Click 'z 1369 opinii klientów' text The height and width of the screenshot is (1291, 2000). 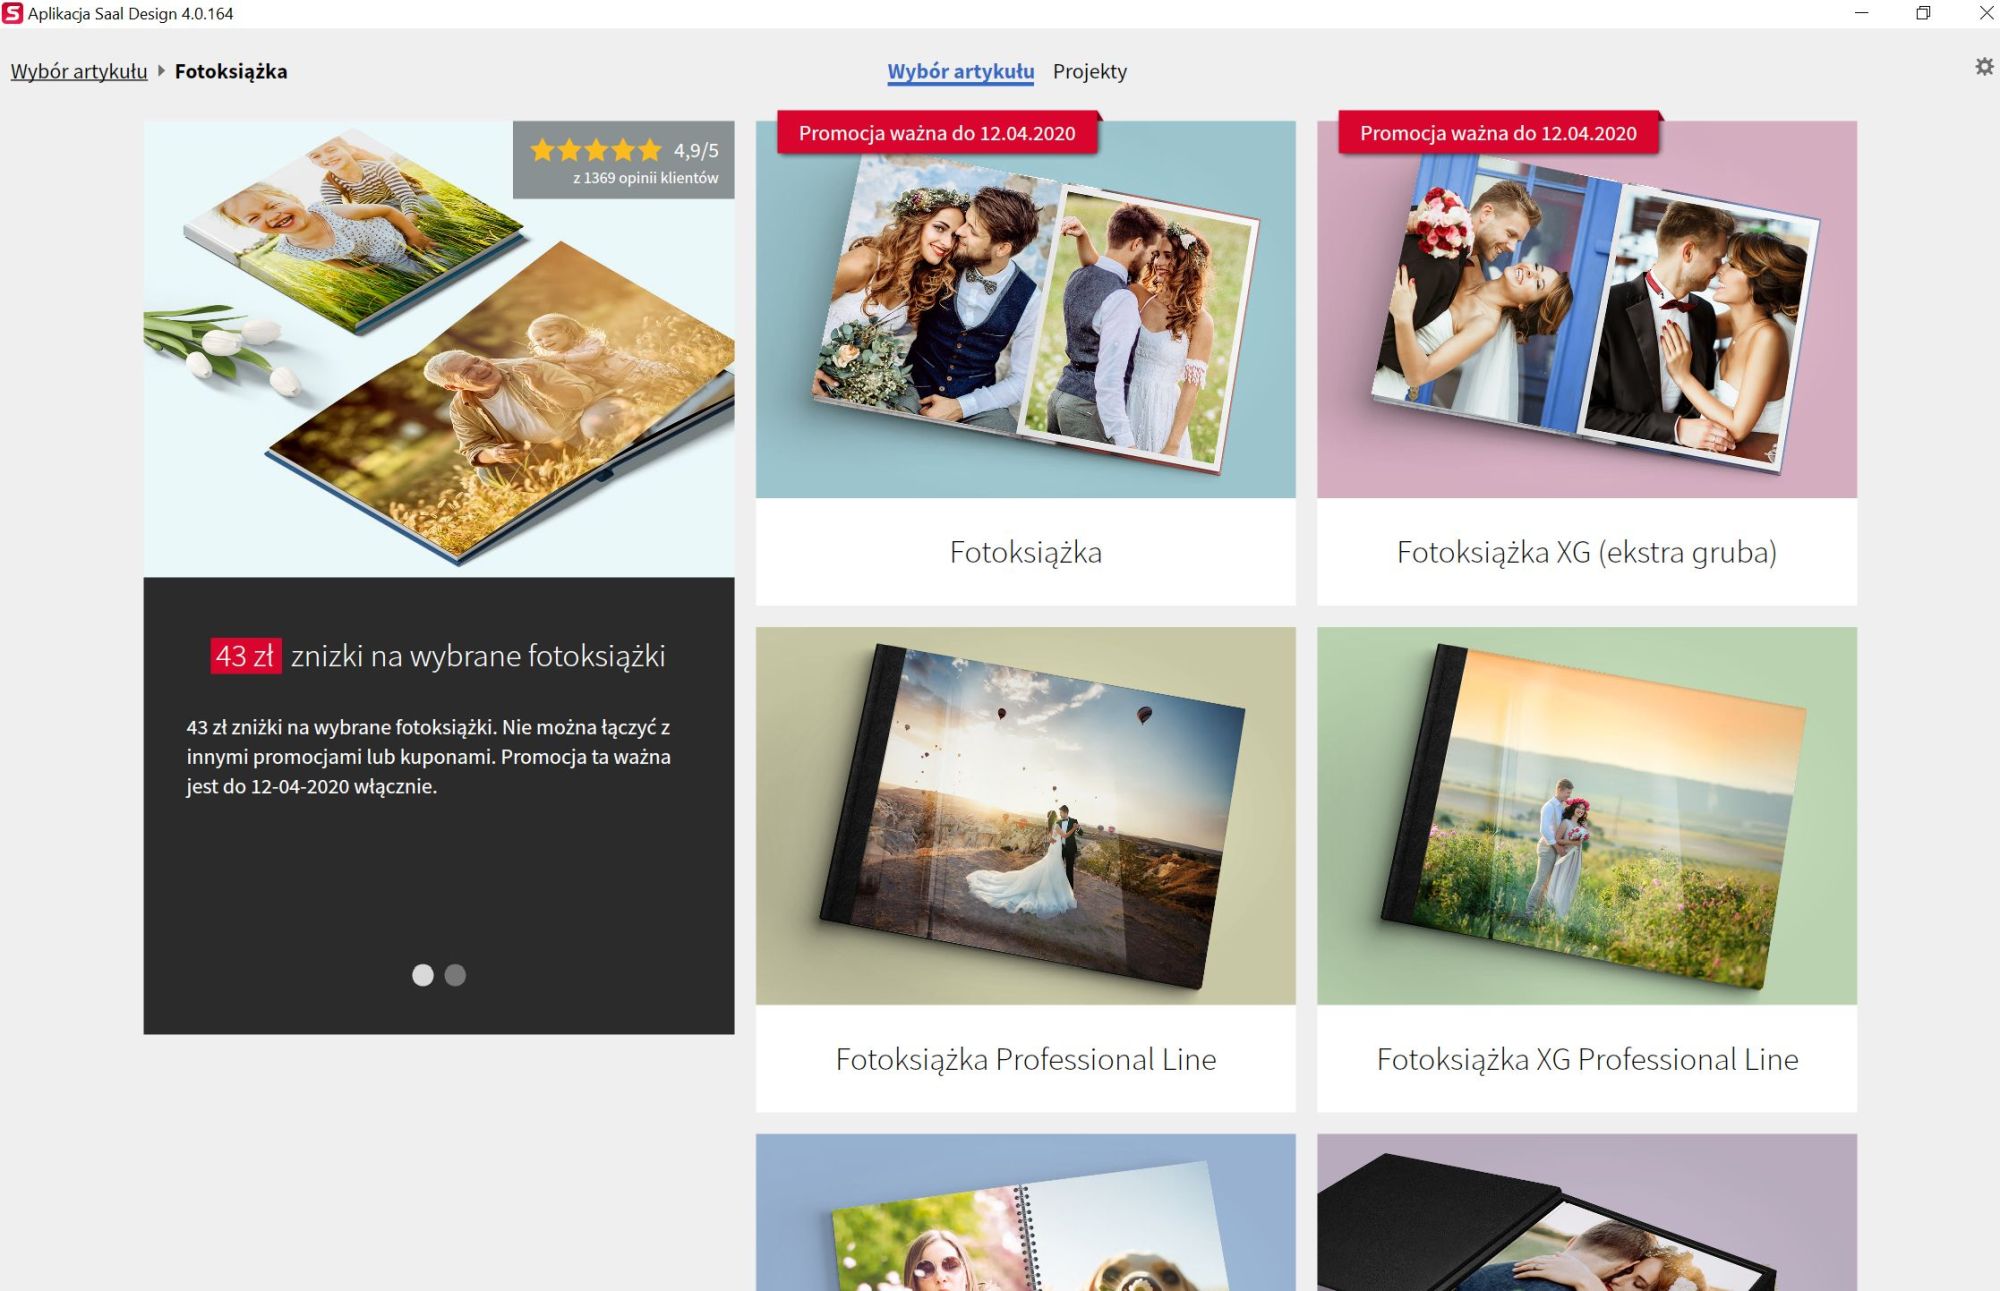pos(645,178)
